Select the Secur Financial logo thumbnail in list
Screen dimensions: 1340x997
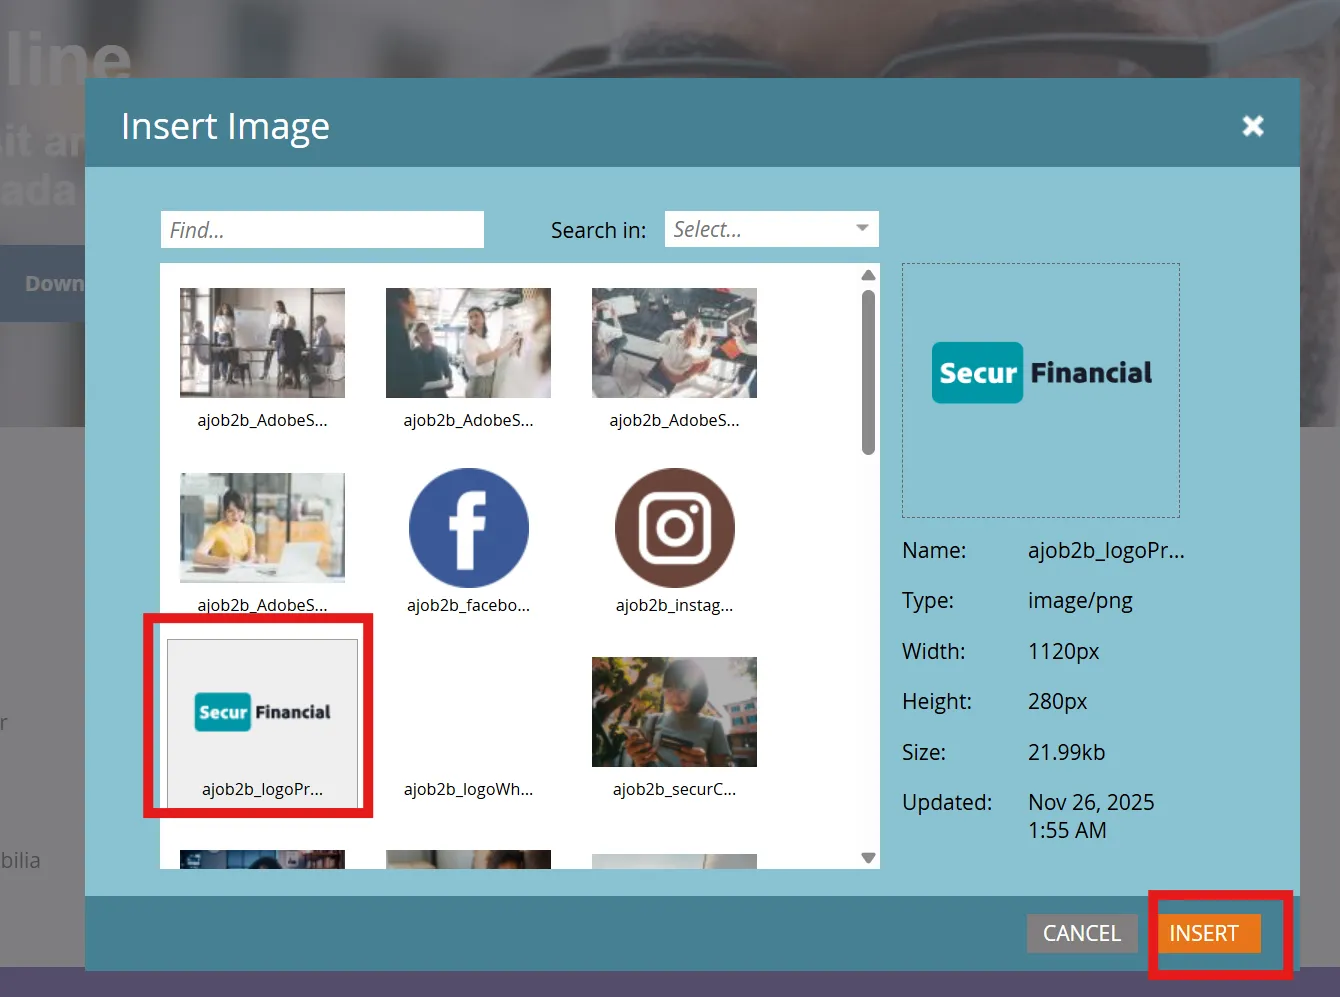262,712
